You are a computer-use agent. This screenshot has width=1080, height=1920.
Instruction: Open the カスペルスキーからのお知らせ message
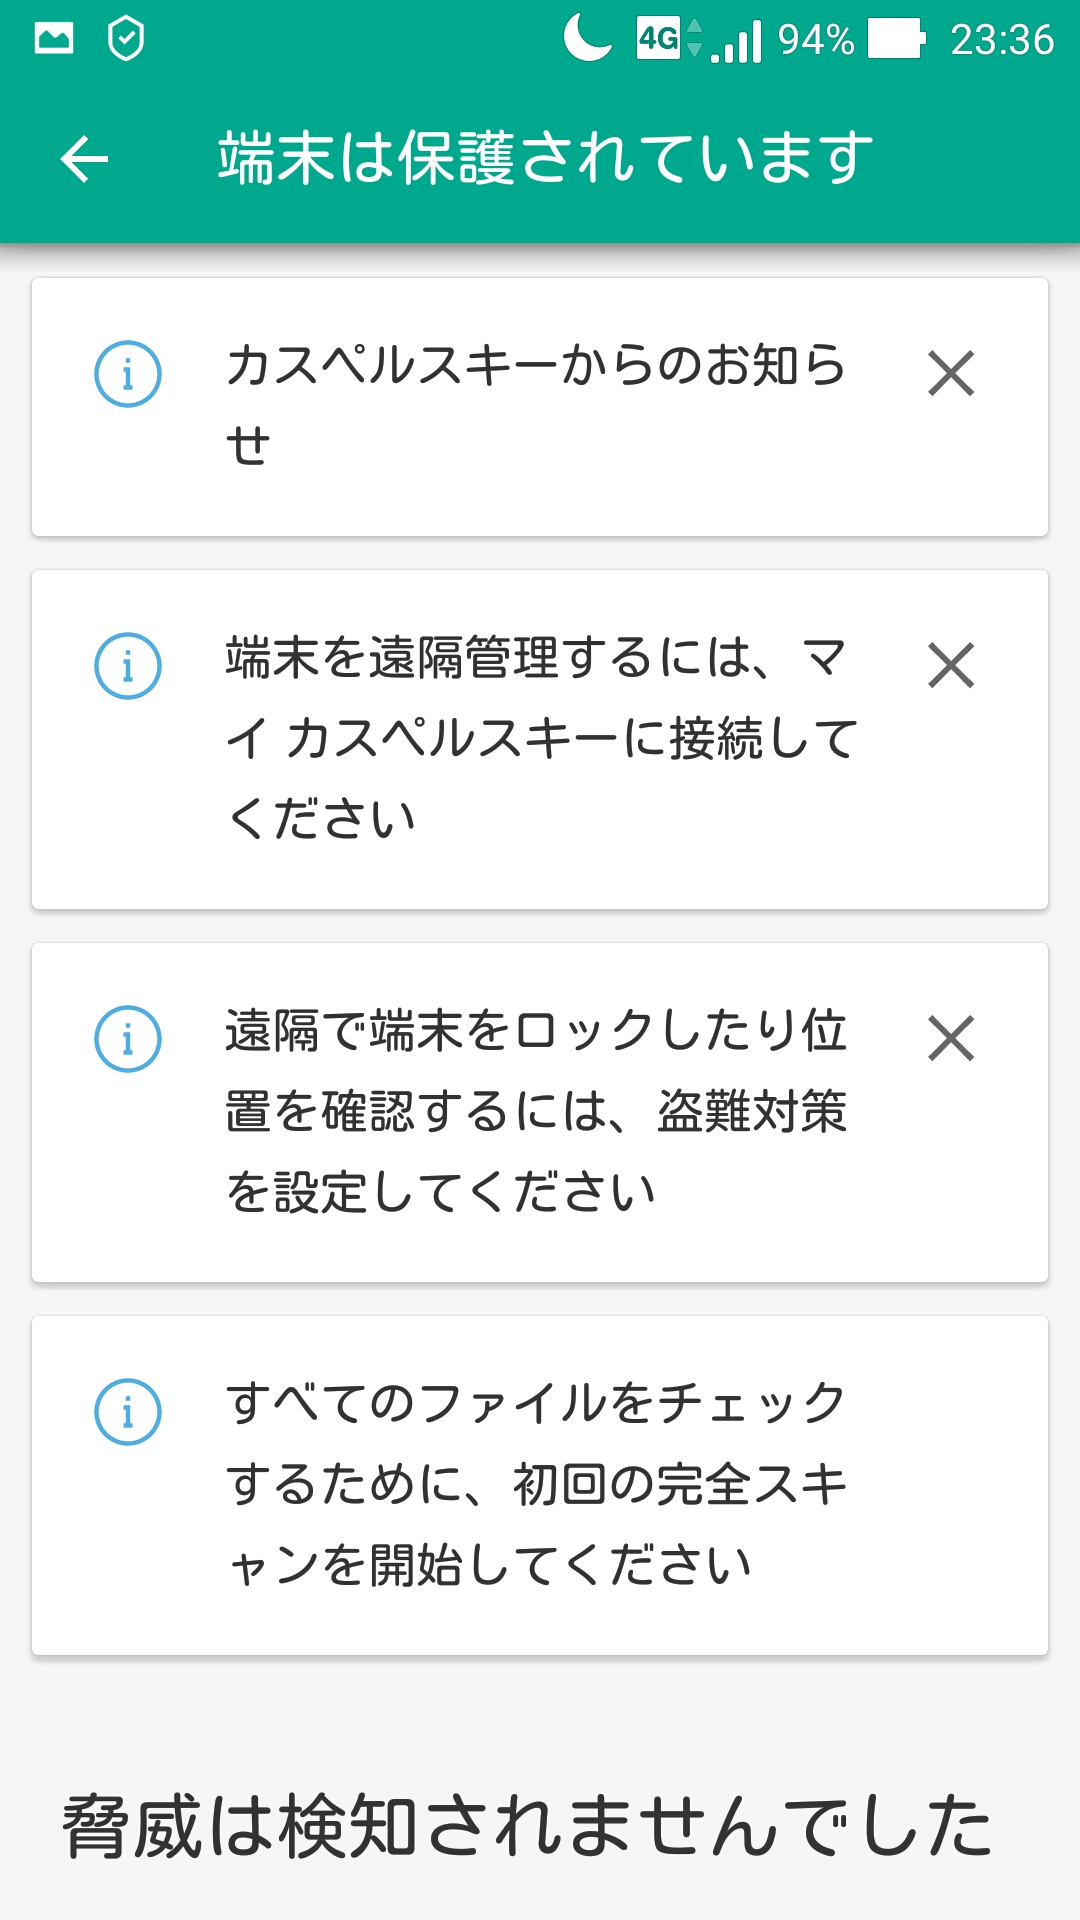click(x=536, y=404)
